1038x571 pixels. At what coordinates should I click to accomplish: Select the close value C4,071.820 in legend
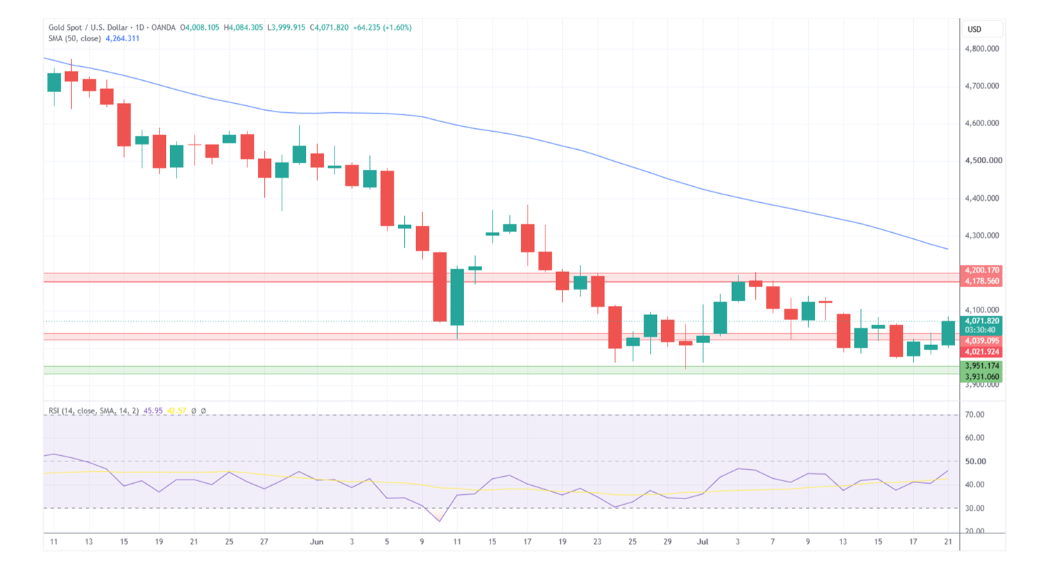(x=329, y=28)
